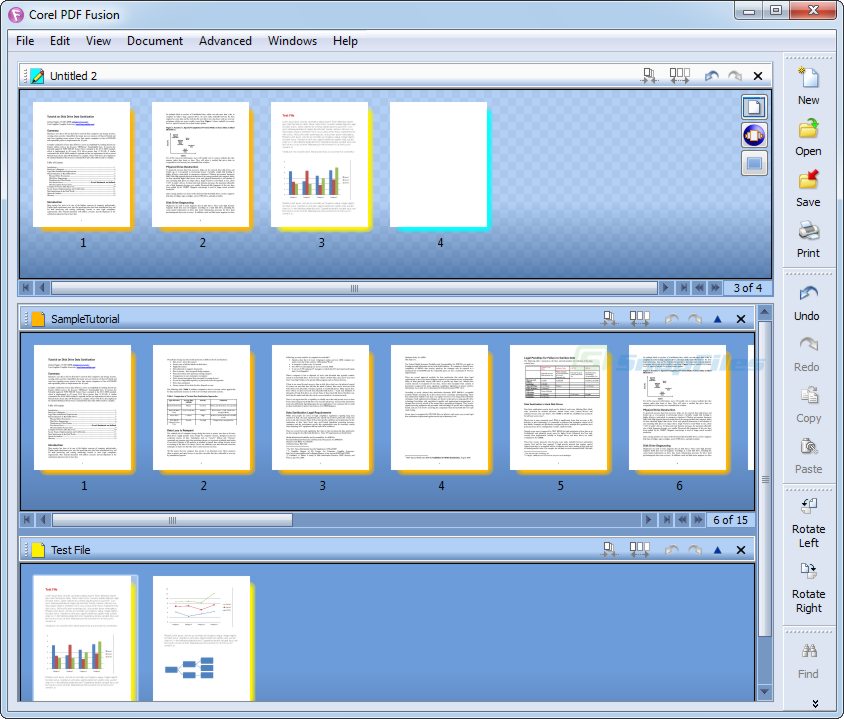Click the New document icon in sidebar

tap(808, 77)
